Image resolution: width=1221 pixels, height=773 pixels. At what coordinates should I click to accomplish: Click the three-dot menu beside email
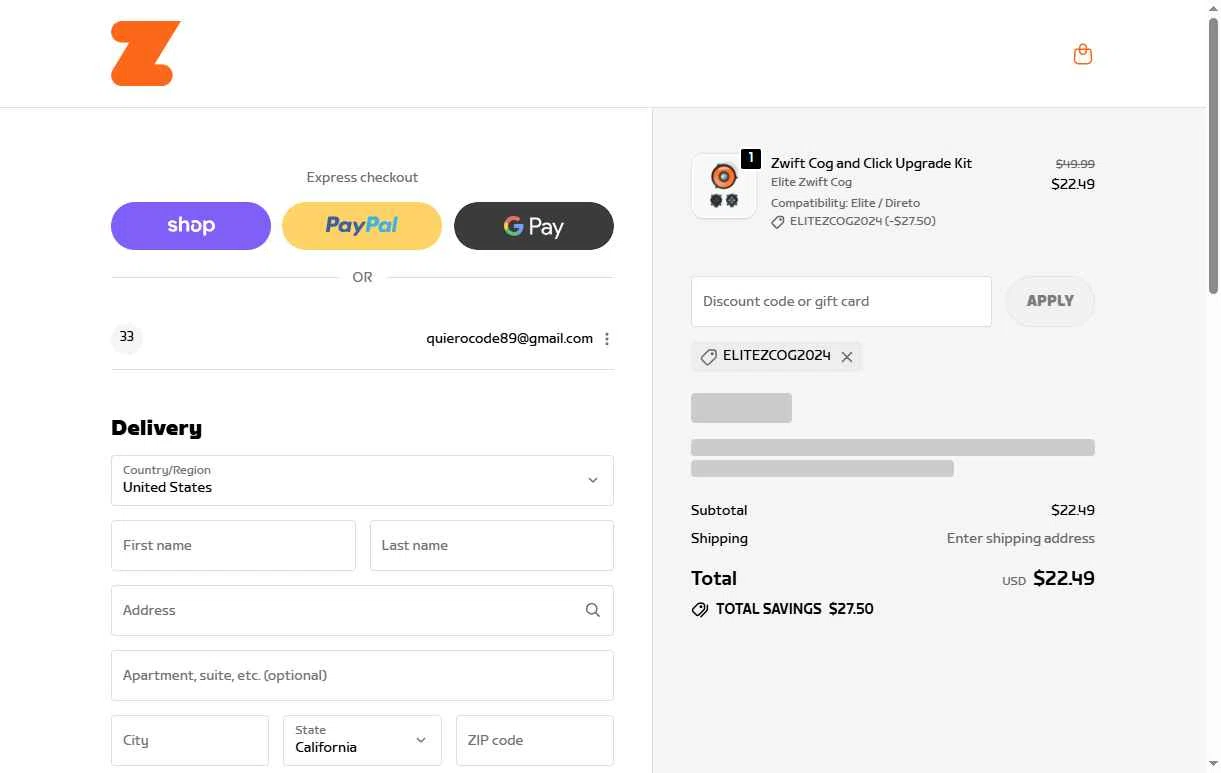[x=607, y=339]
